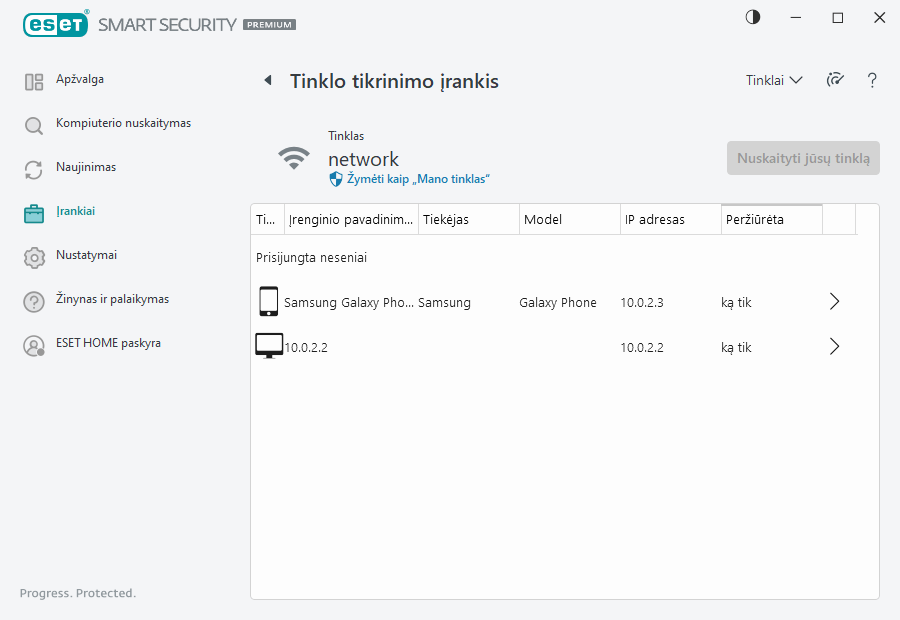Viewport: 900px width, 620px height.
Task: Toggle the dark/light contrast mode icon
Action: pos(753,17)
